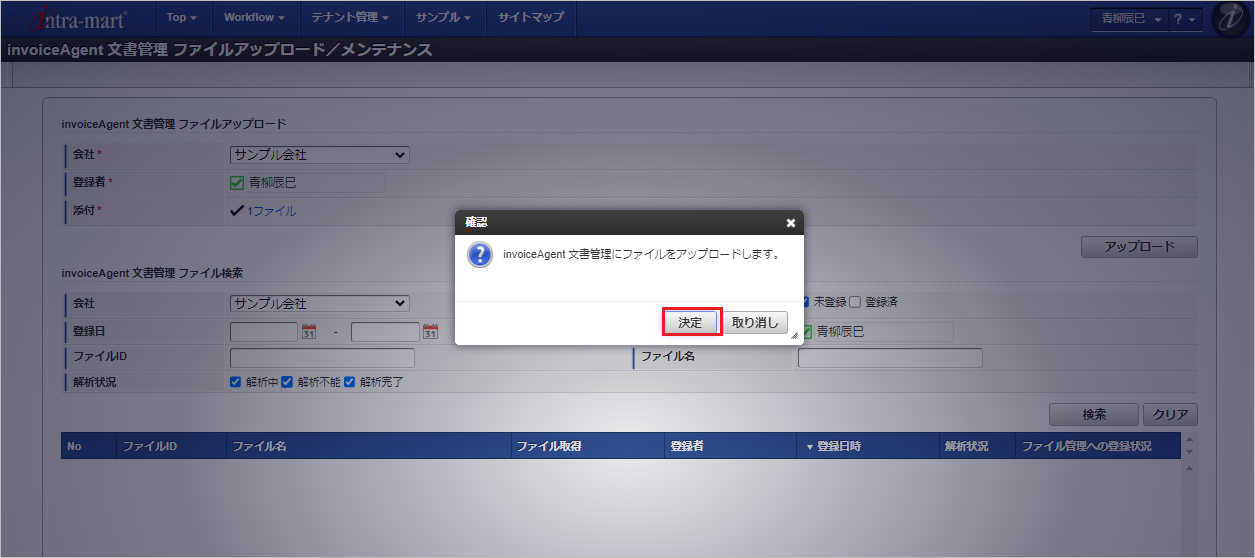
Task: Click the アップロード button
Action: tap(1139, 246)
